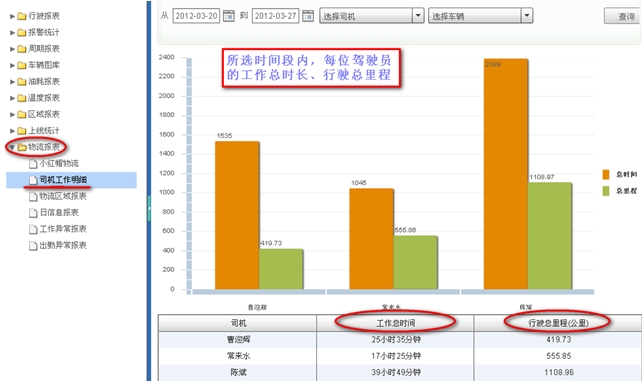Click the 查询 query button
This screenshot has height=382, width=644.
[x=623, y=16]
